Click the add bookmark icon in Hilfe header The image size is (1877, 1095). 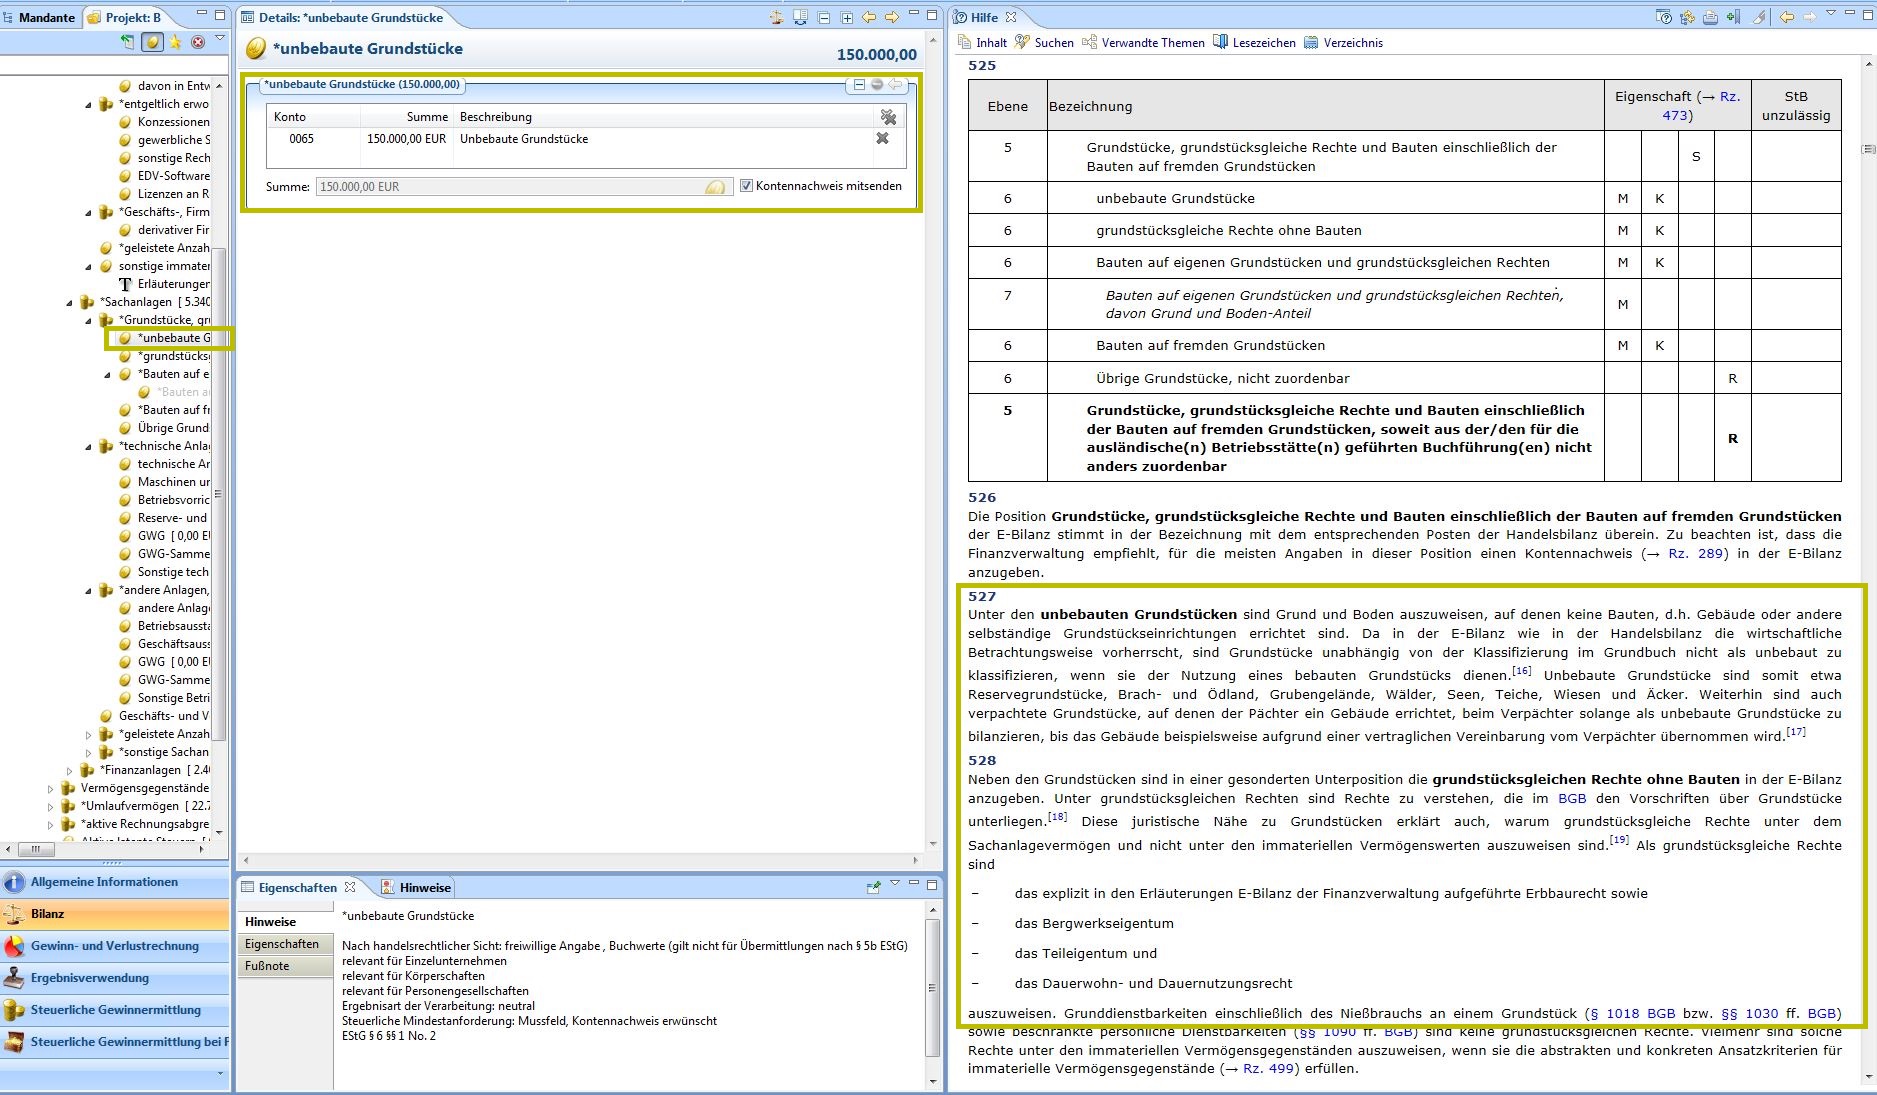tap(1733, 17)
